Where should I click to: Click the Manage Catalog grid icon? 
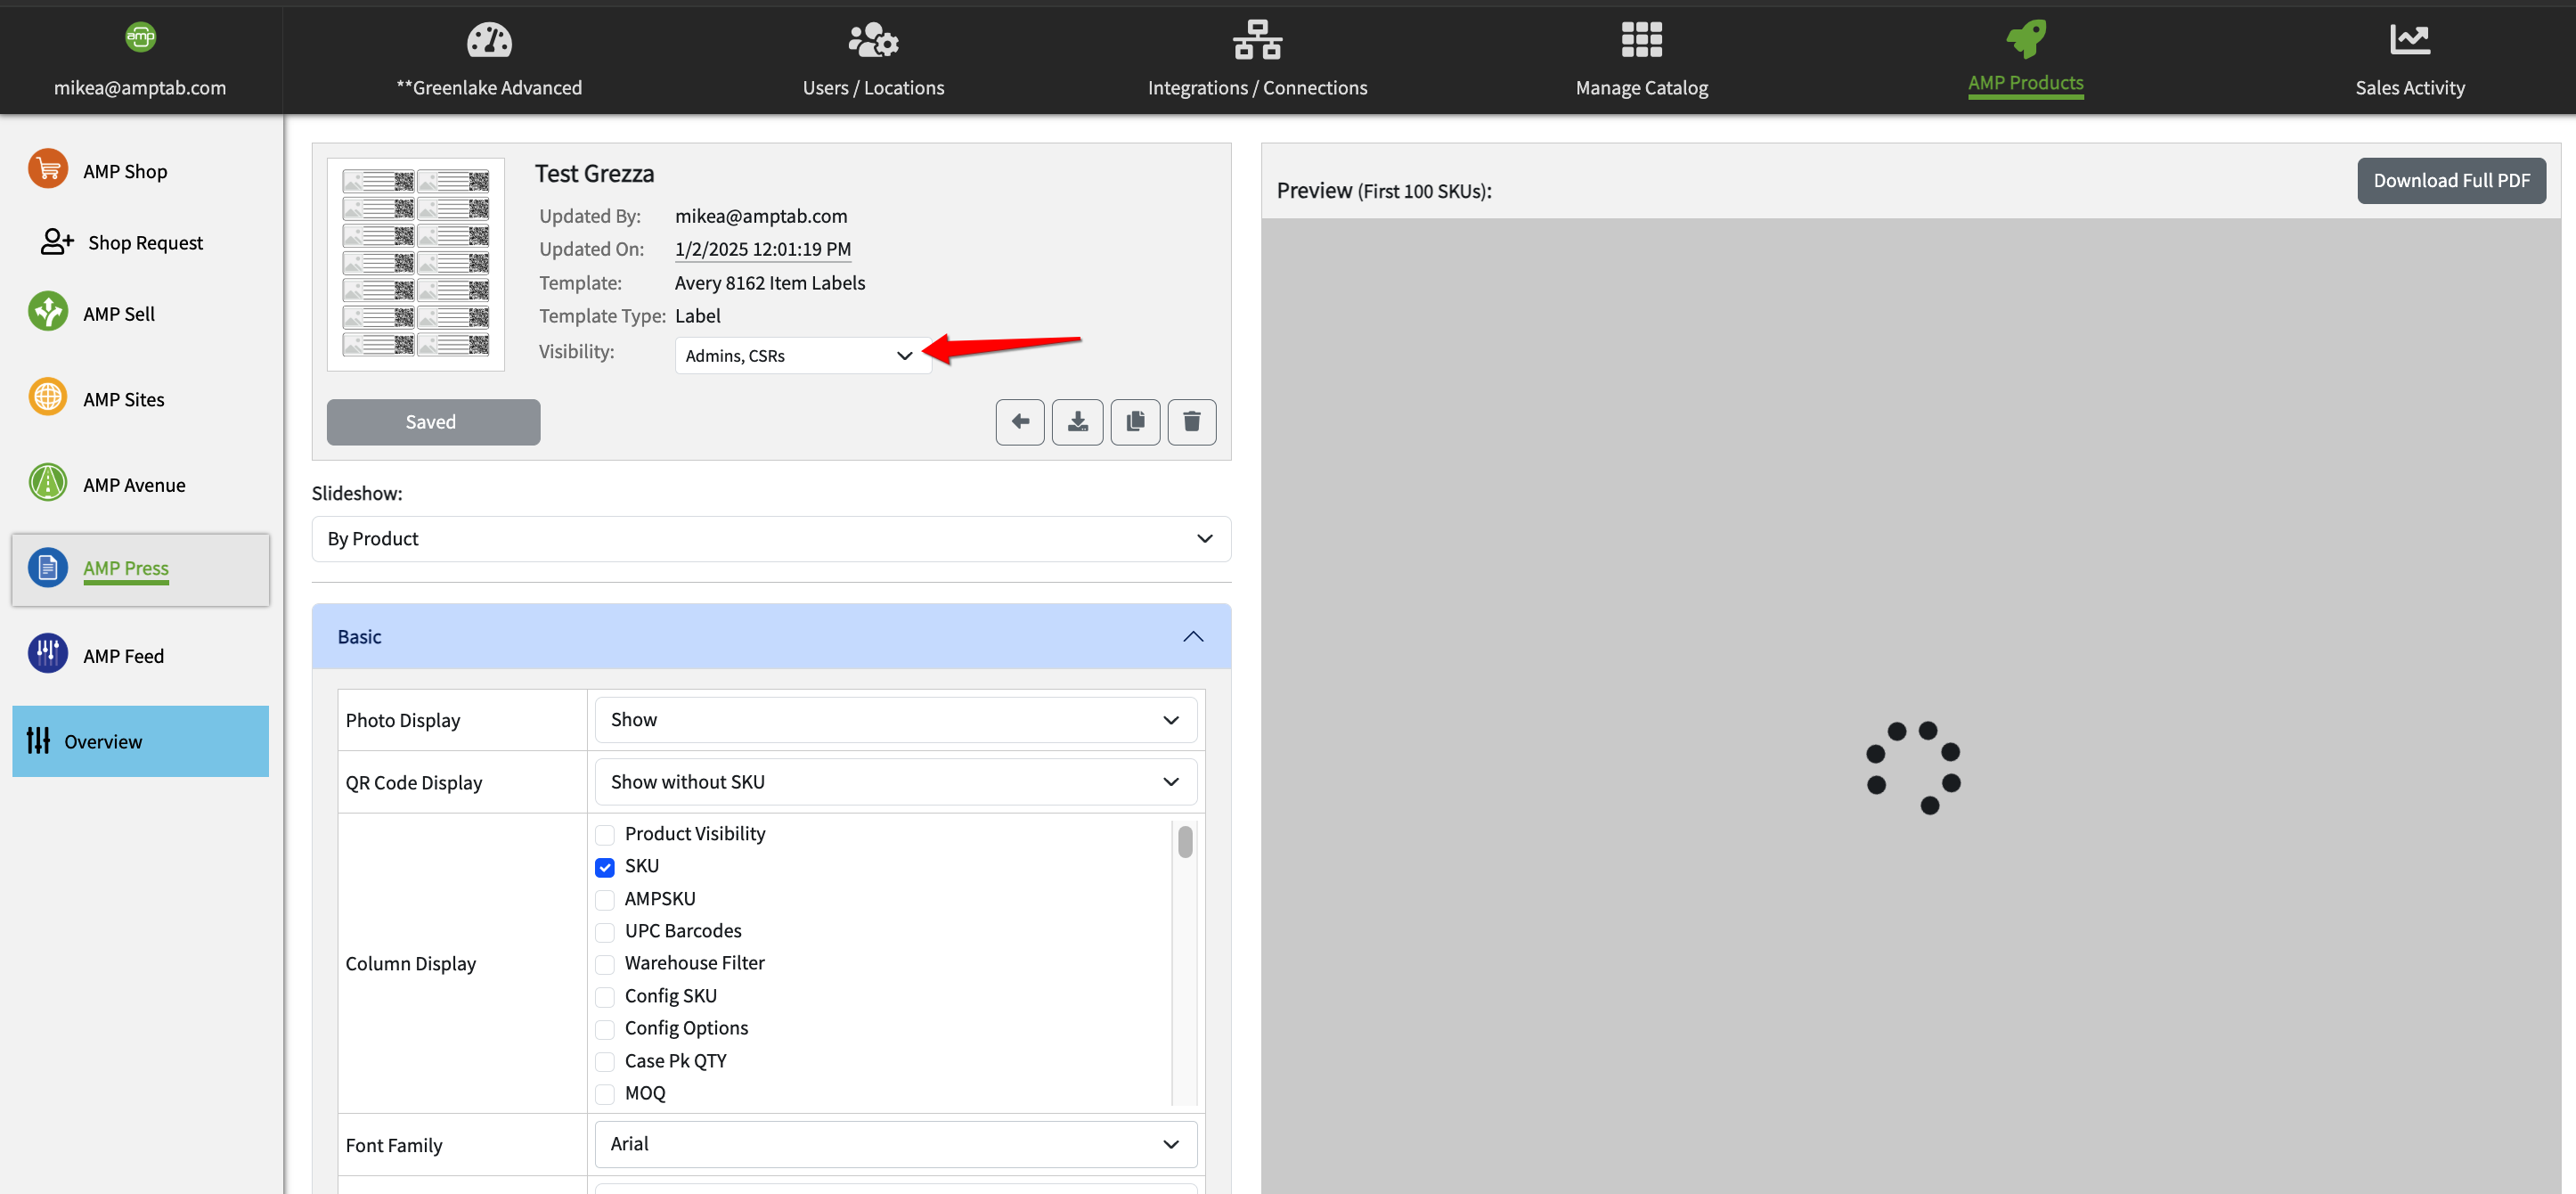click(x=1641, y=40)
